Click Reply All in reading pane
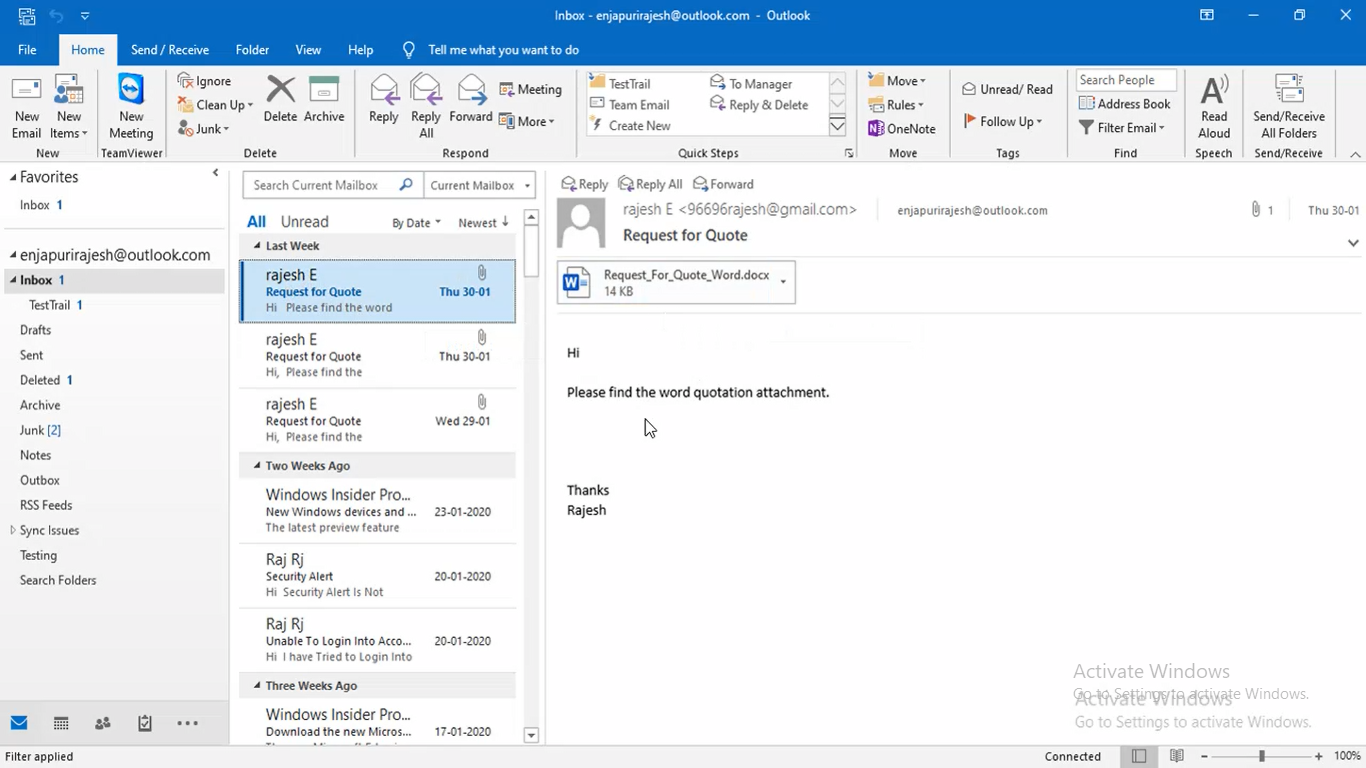Viewport: 1366px width, 768px height. click(x=650, y=184)
